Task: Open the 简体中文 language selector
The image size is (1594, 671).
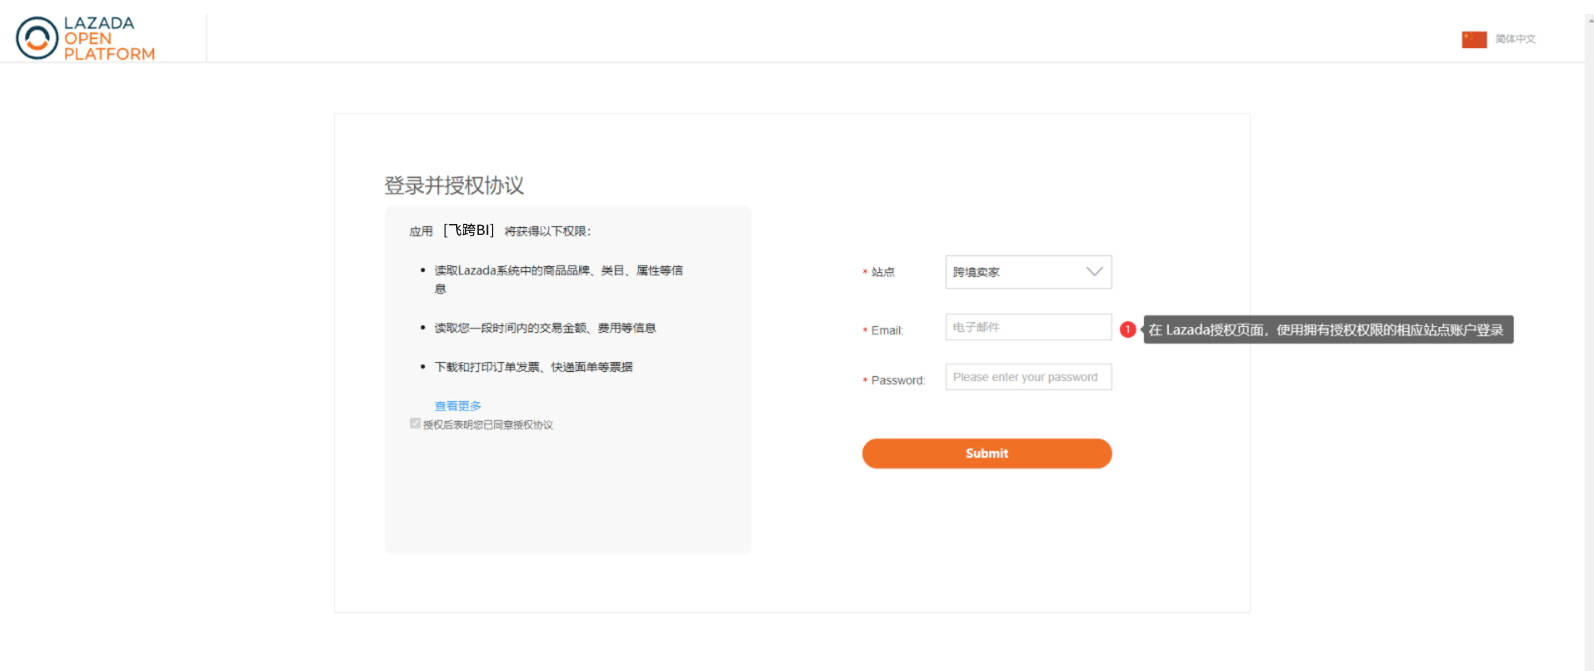Action: coord(1515,39)
